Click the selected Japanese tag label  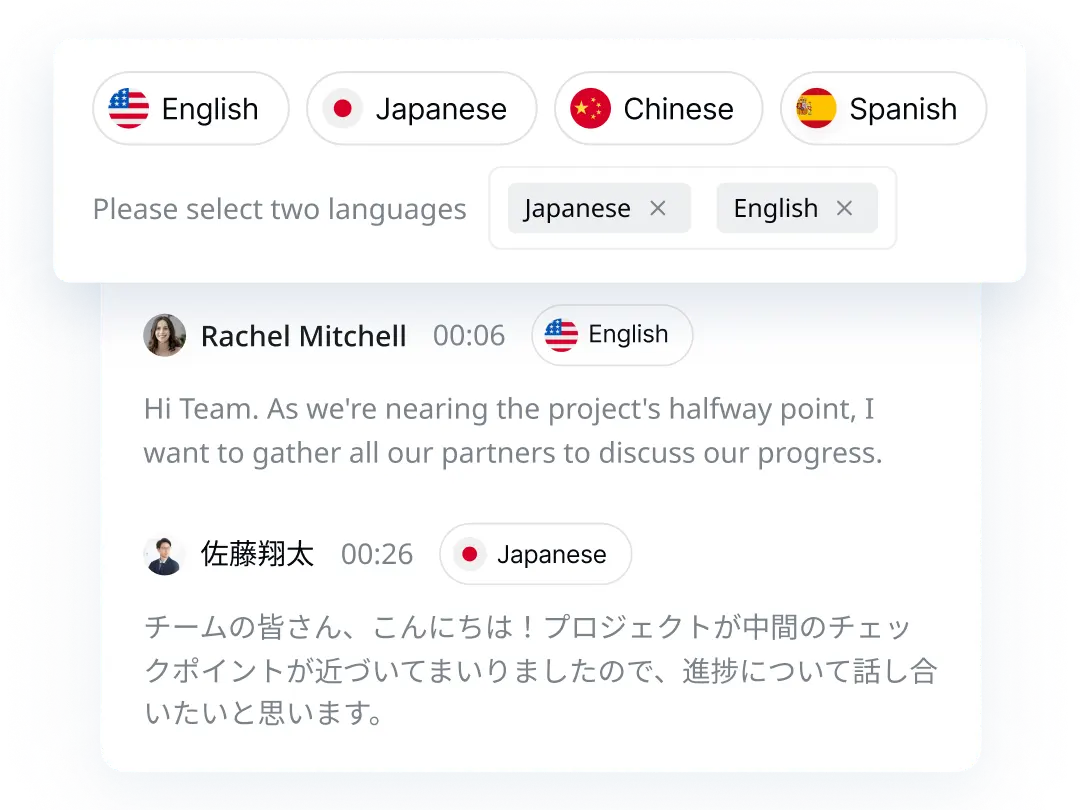(x=577, y=208)
